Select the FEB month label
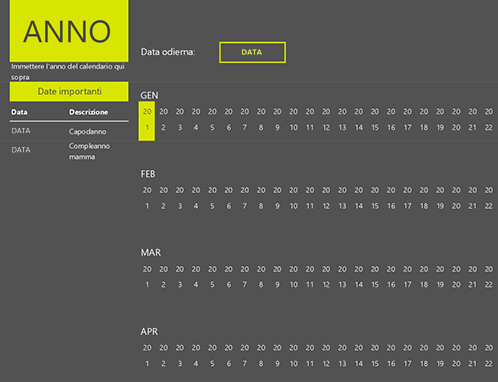498x382 pixels. pos(148,174)
